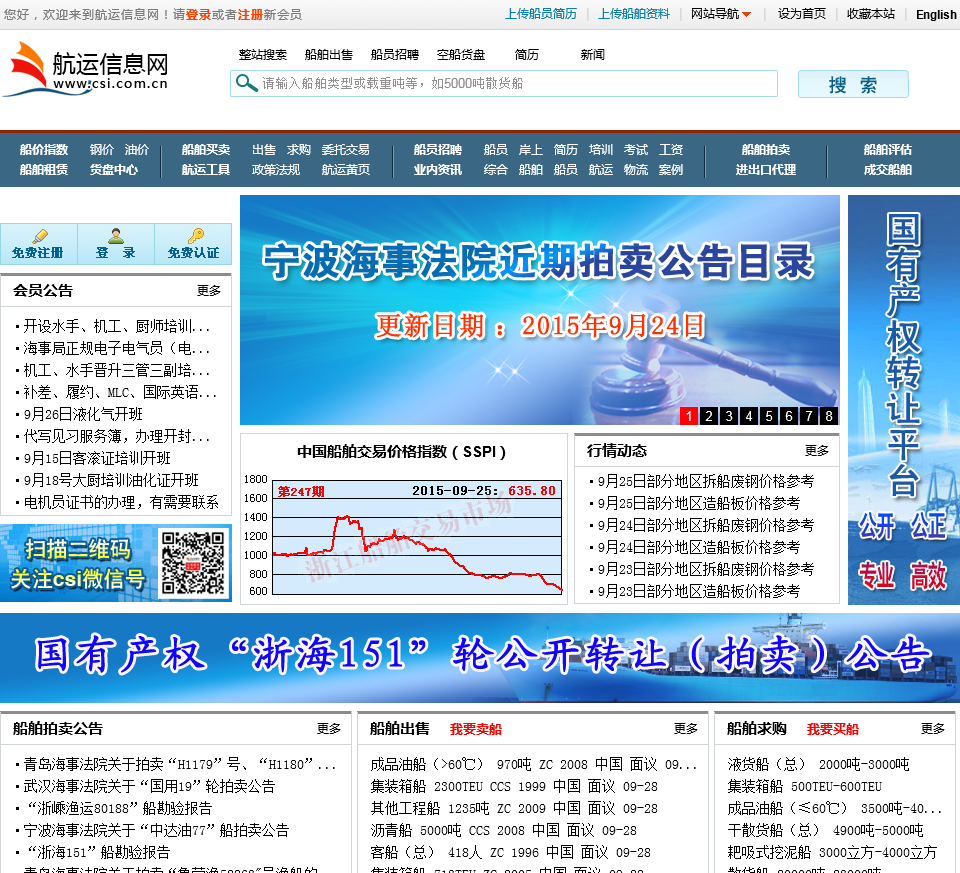Click the 搜索 button
The height and width of the screenshot is (873, 960).
pyautogui.click(x=853, y=84)
